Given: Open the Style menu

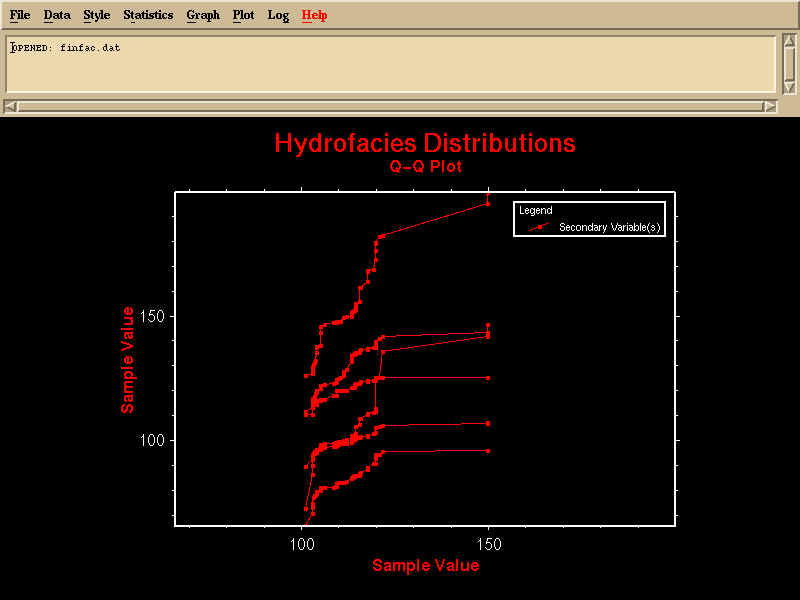Looking at the screenshot, I should pos(96,15).
